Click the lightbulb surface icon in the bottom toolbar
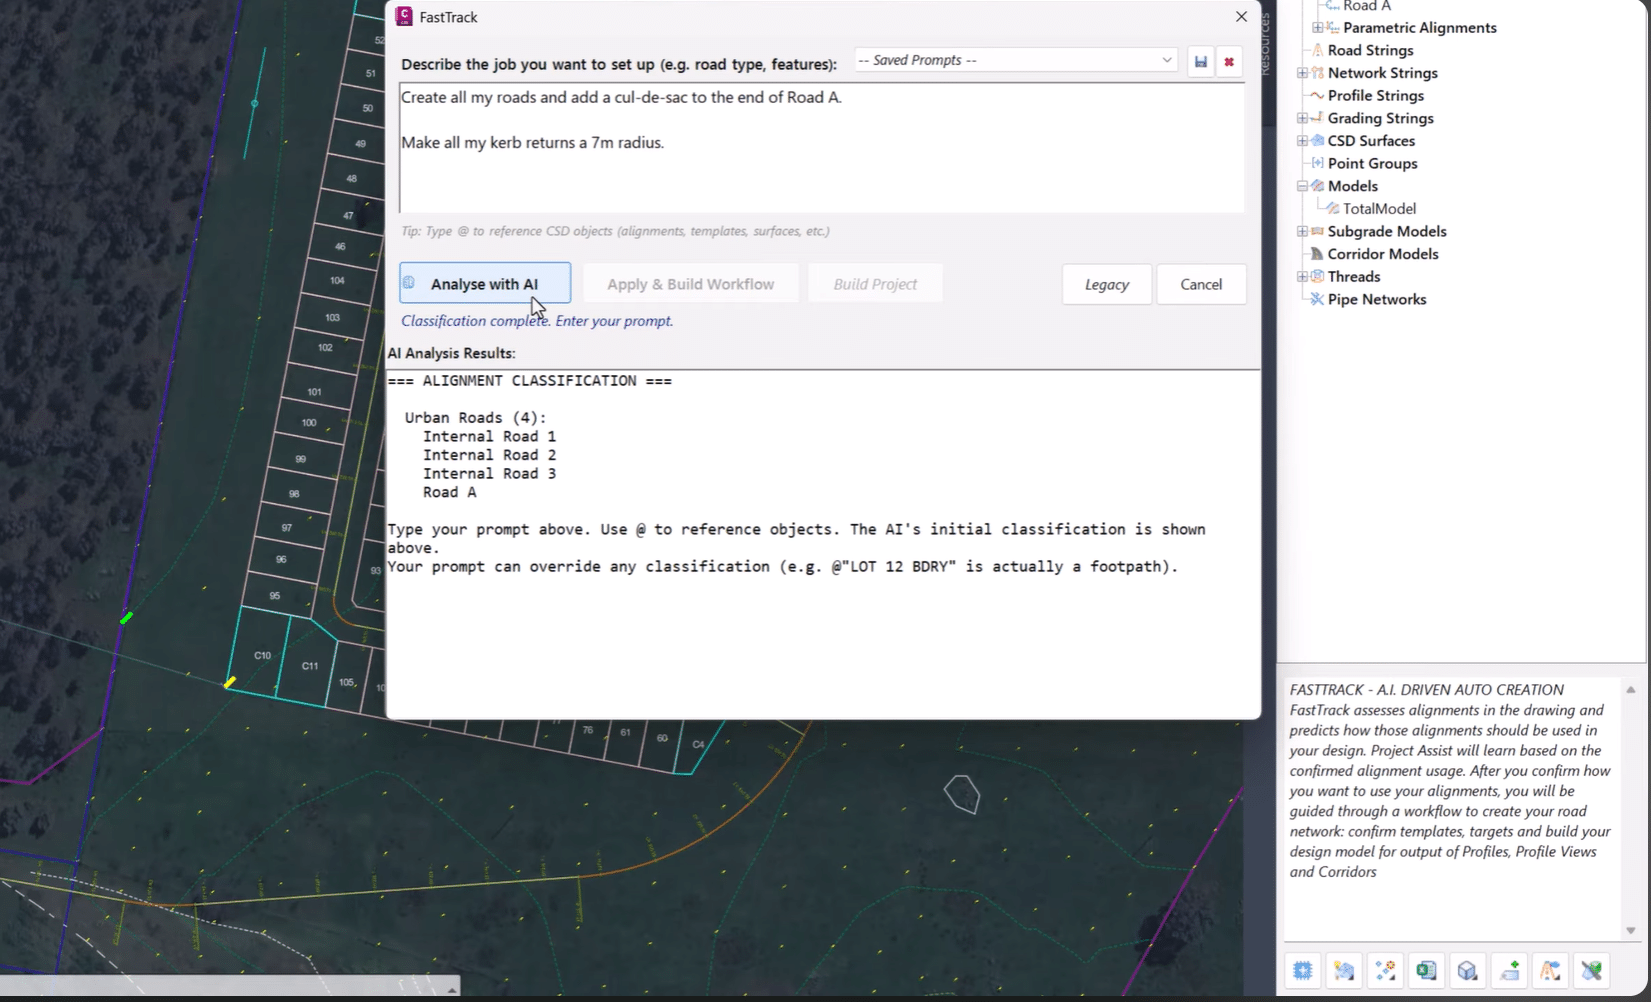 (1344, 970)
